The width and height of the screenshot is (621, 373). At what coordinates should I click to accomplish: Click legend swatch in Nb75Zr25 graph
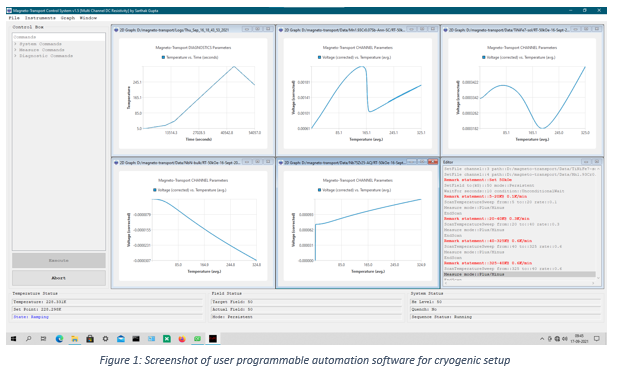320,190
